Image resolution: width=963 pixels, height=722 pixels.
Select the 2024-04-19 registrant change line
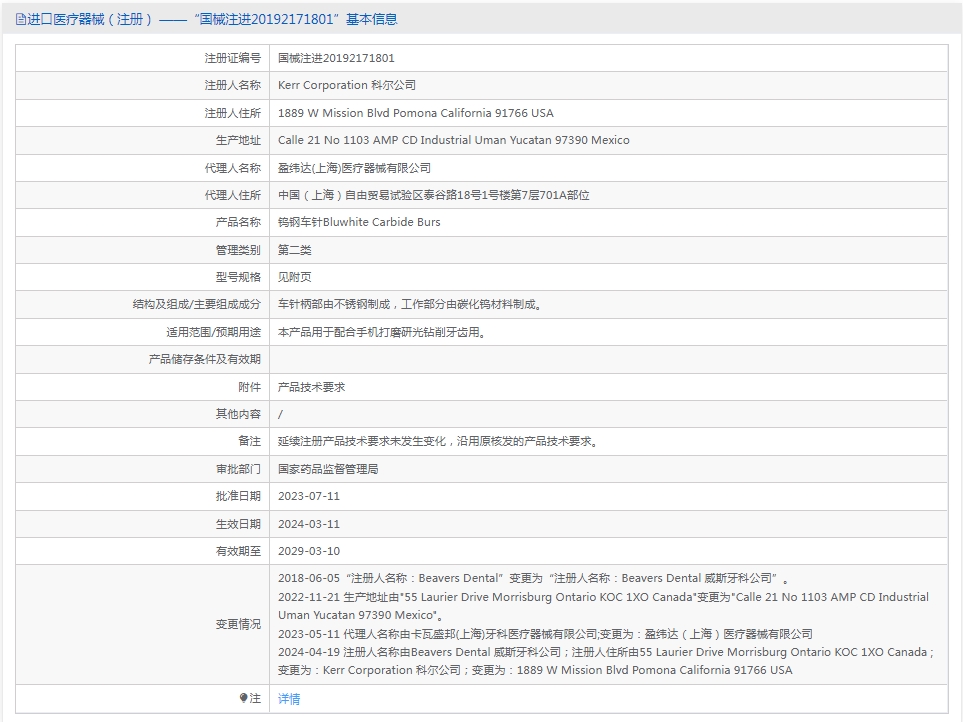(606, 661)
